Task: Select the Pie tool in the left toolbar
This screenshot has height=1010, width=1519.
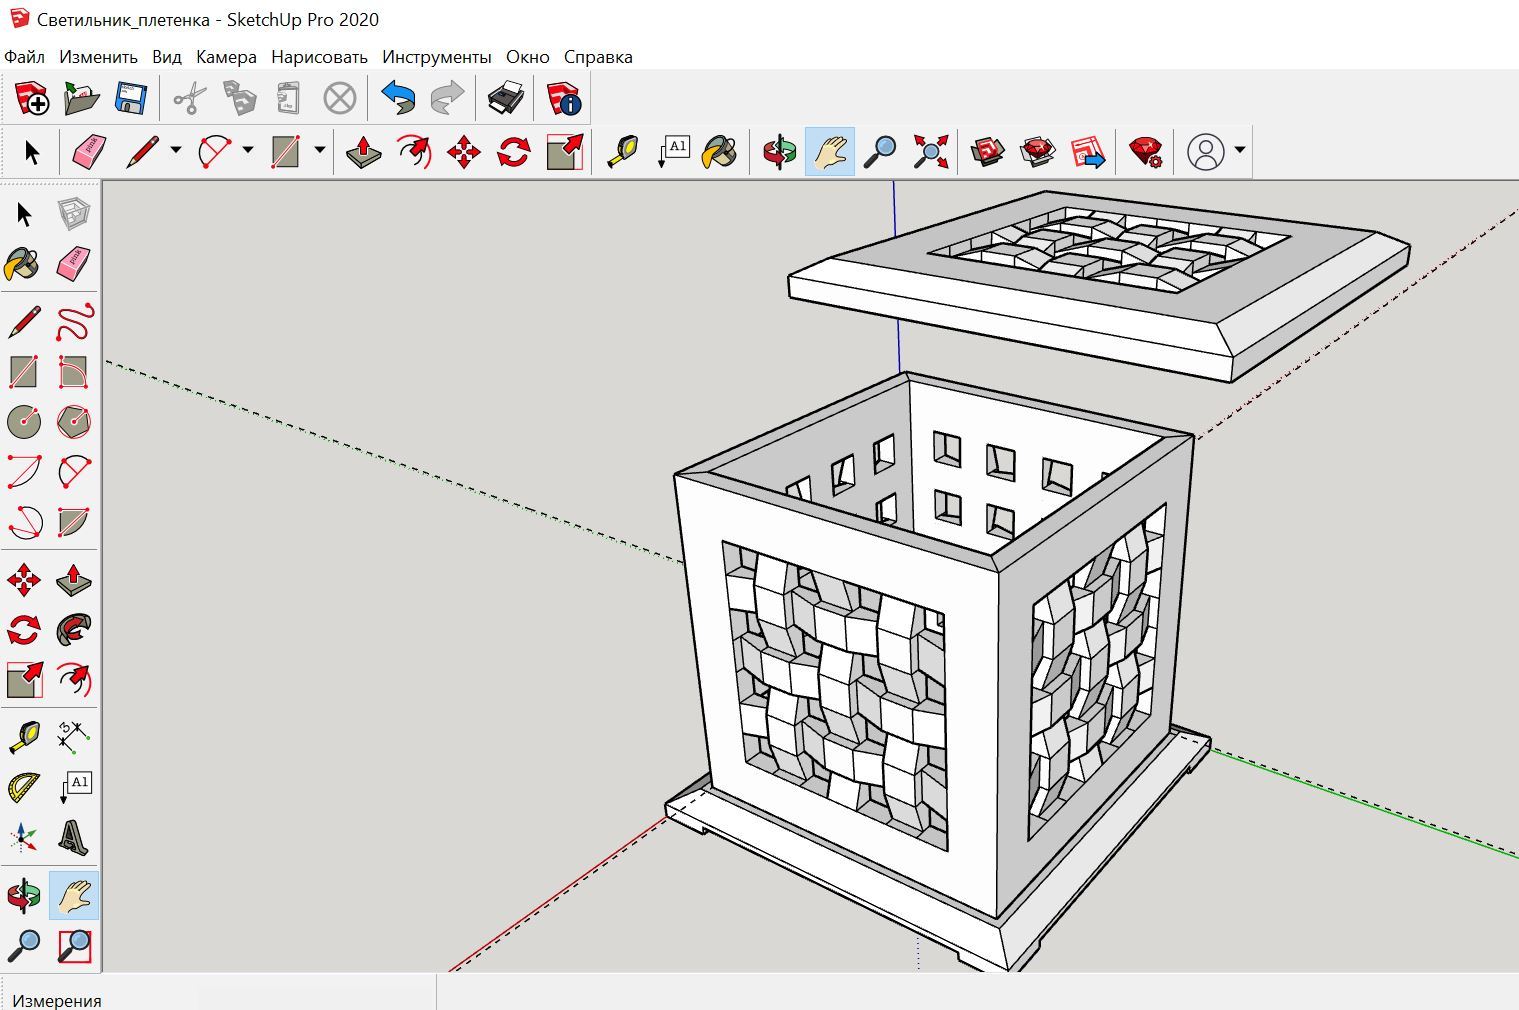Action: (x=74, y=522)
